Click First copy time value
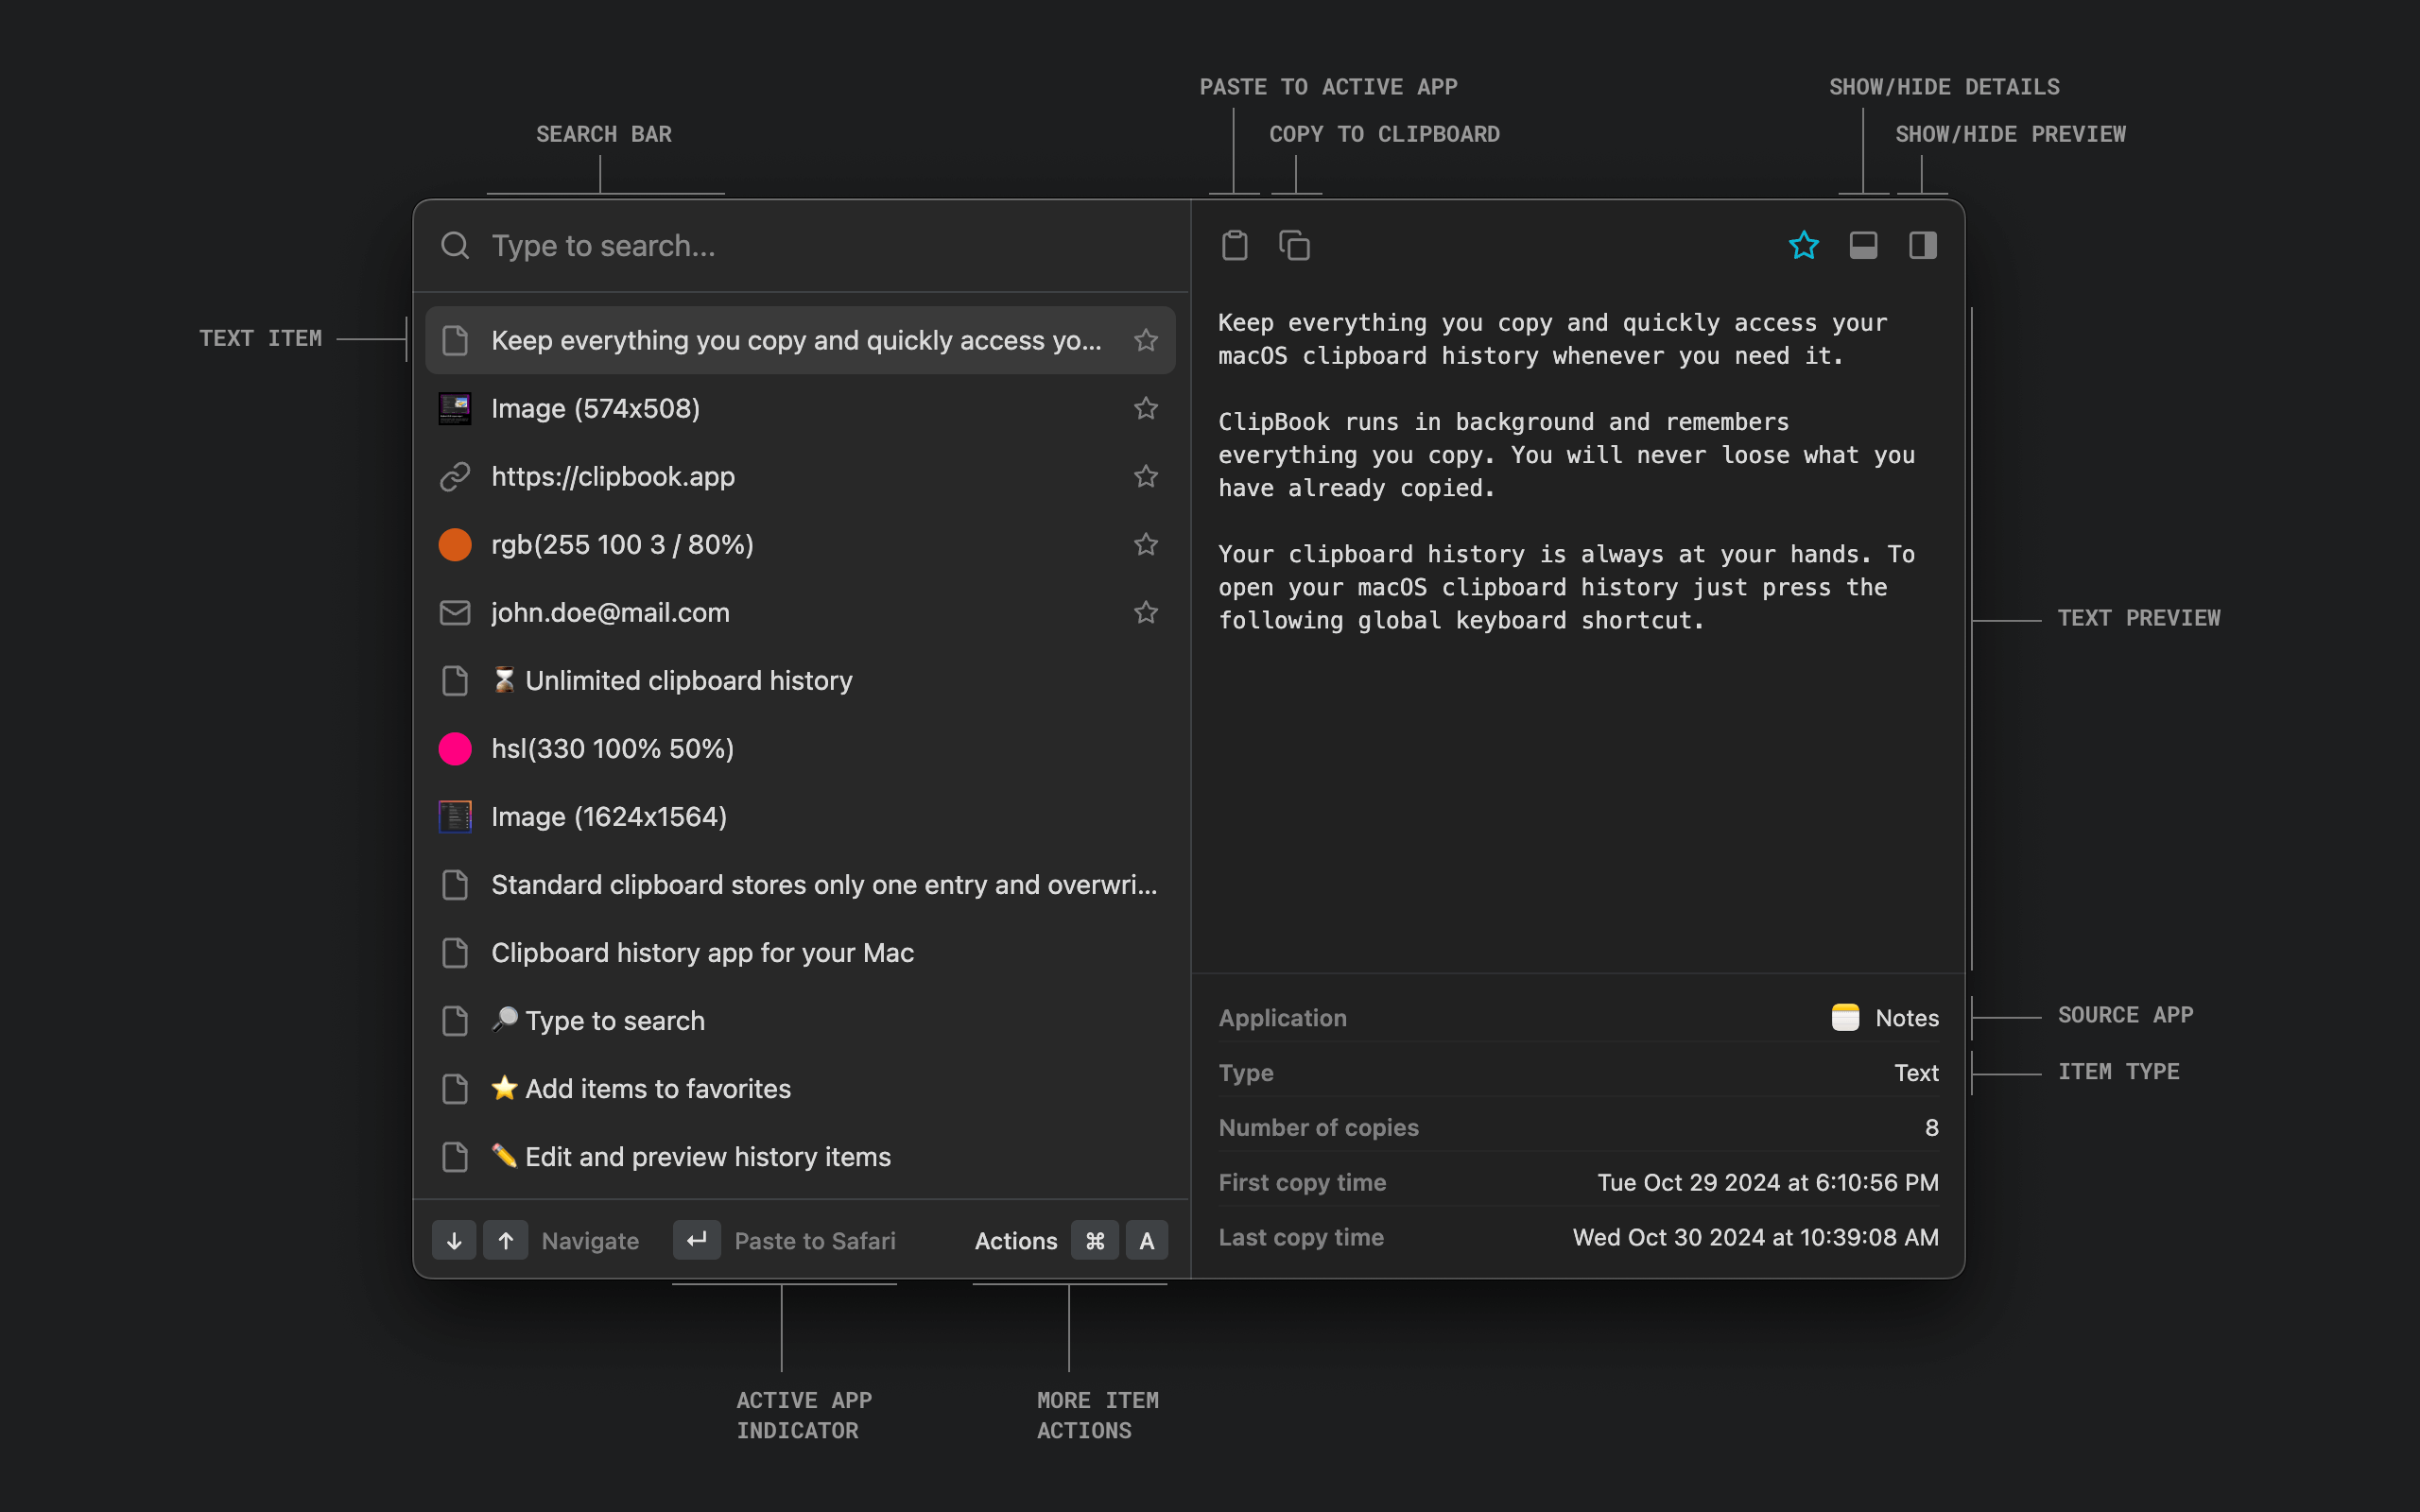 pos(1768,1182)
